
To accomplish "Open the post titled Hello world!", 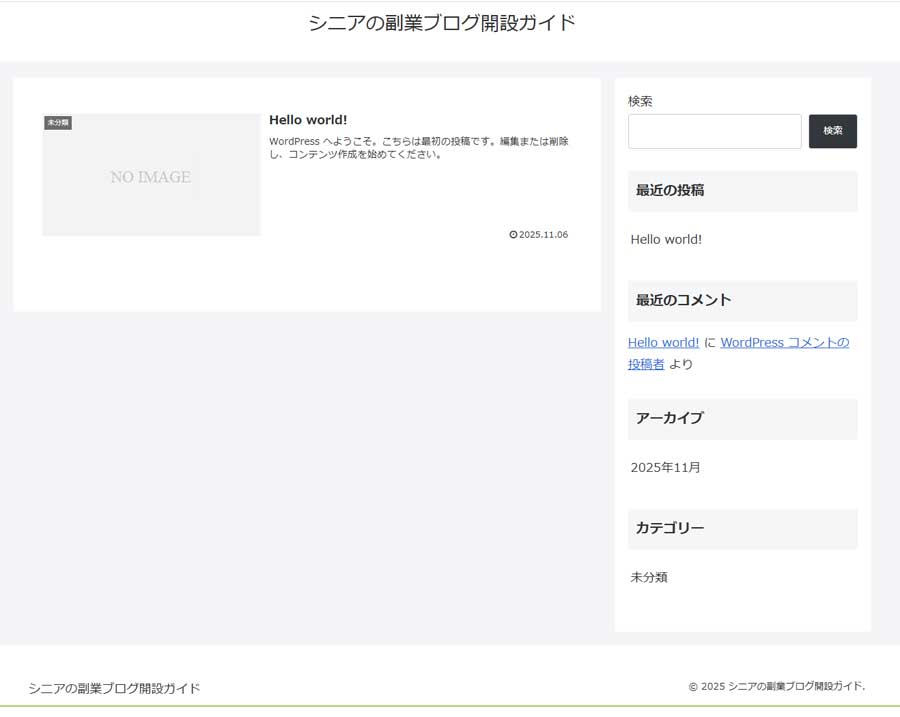I will tap(308, 119).
